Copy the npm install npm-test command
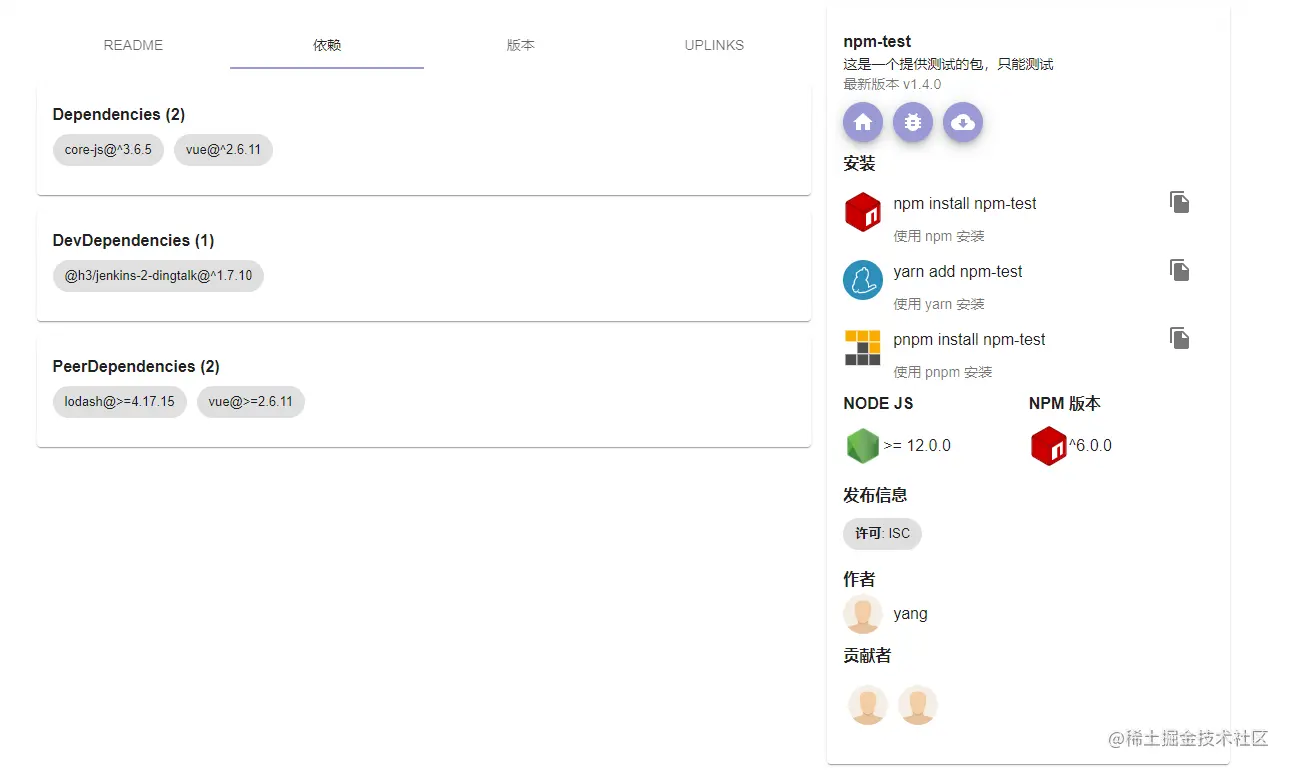Viewport: 1290px width, 770px height. click(x=1179, y=201)
